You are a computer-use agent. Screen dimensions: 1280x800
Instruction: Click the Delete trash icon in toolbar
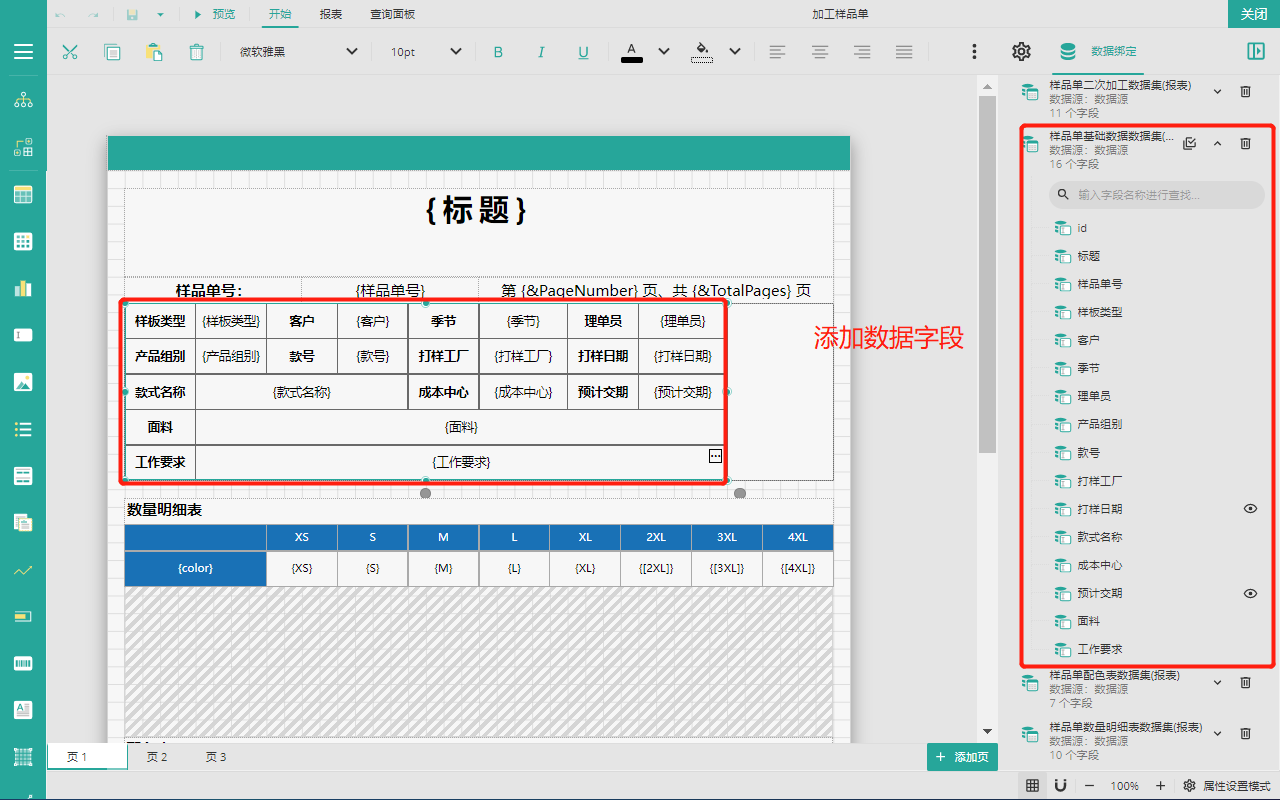tap(197, 52)
